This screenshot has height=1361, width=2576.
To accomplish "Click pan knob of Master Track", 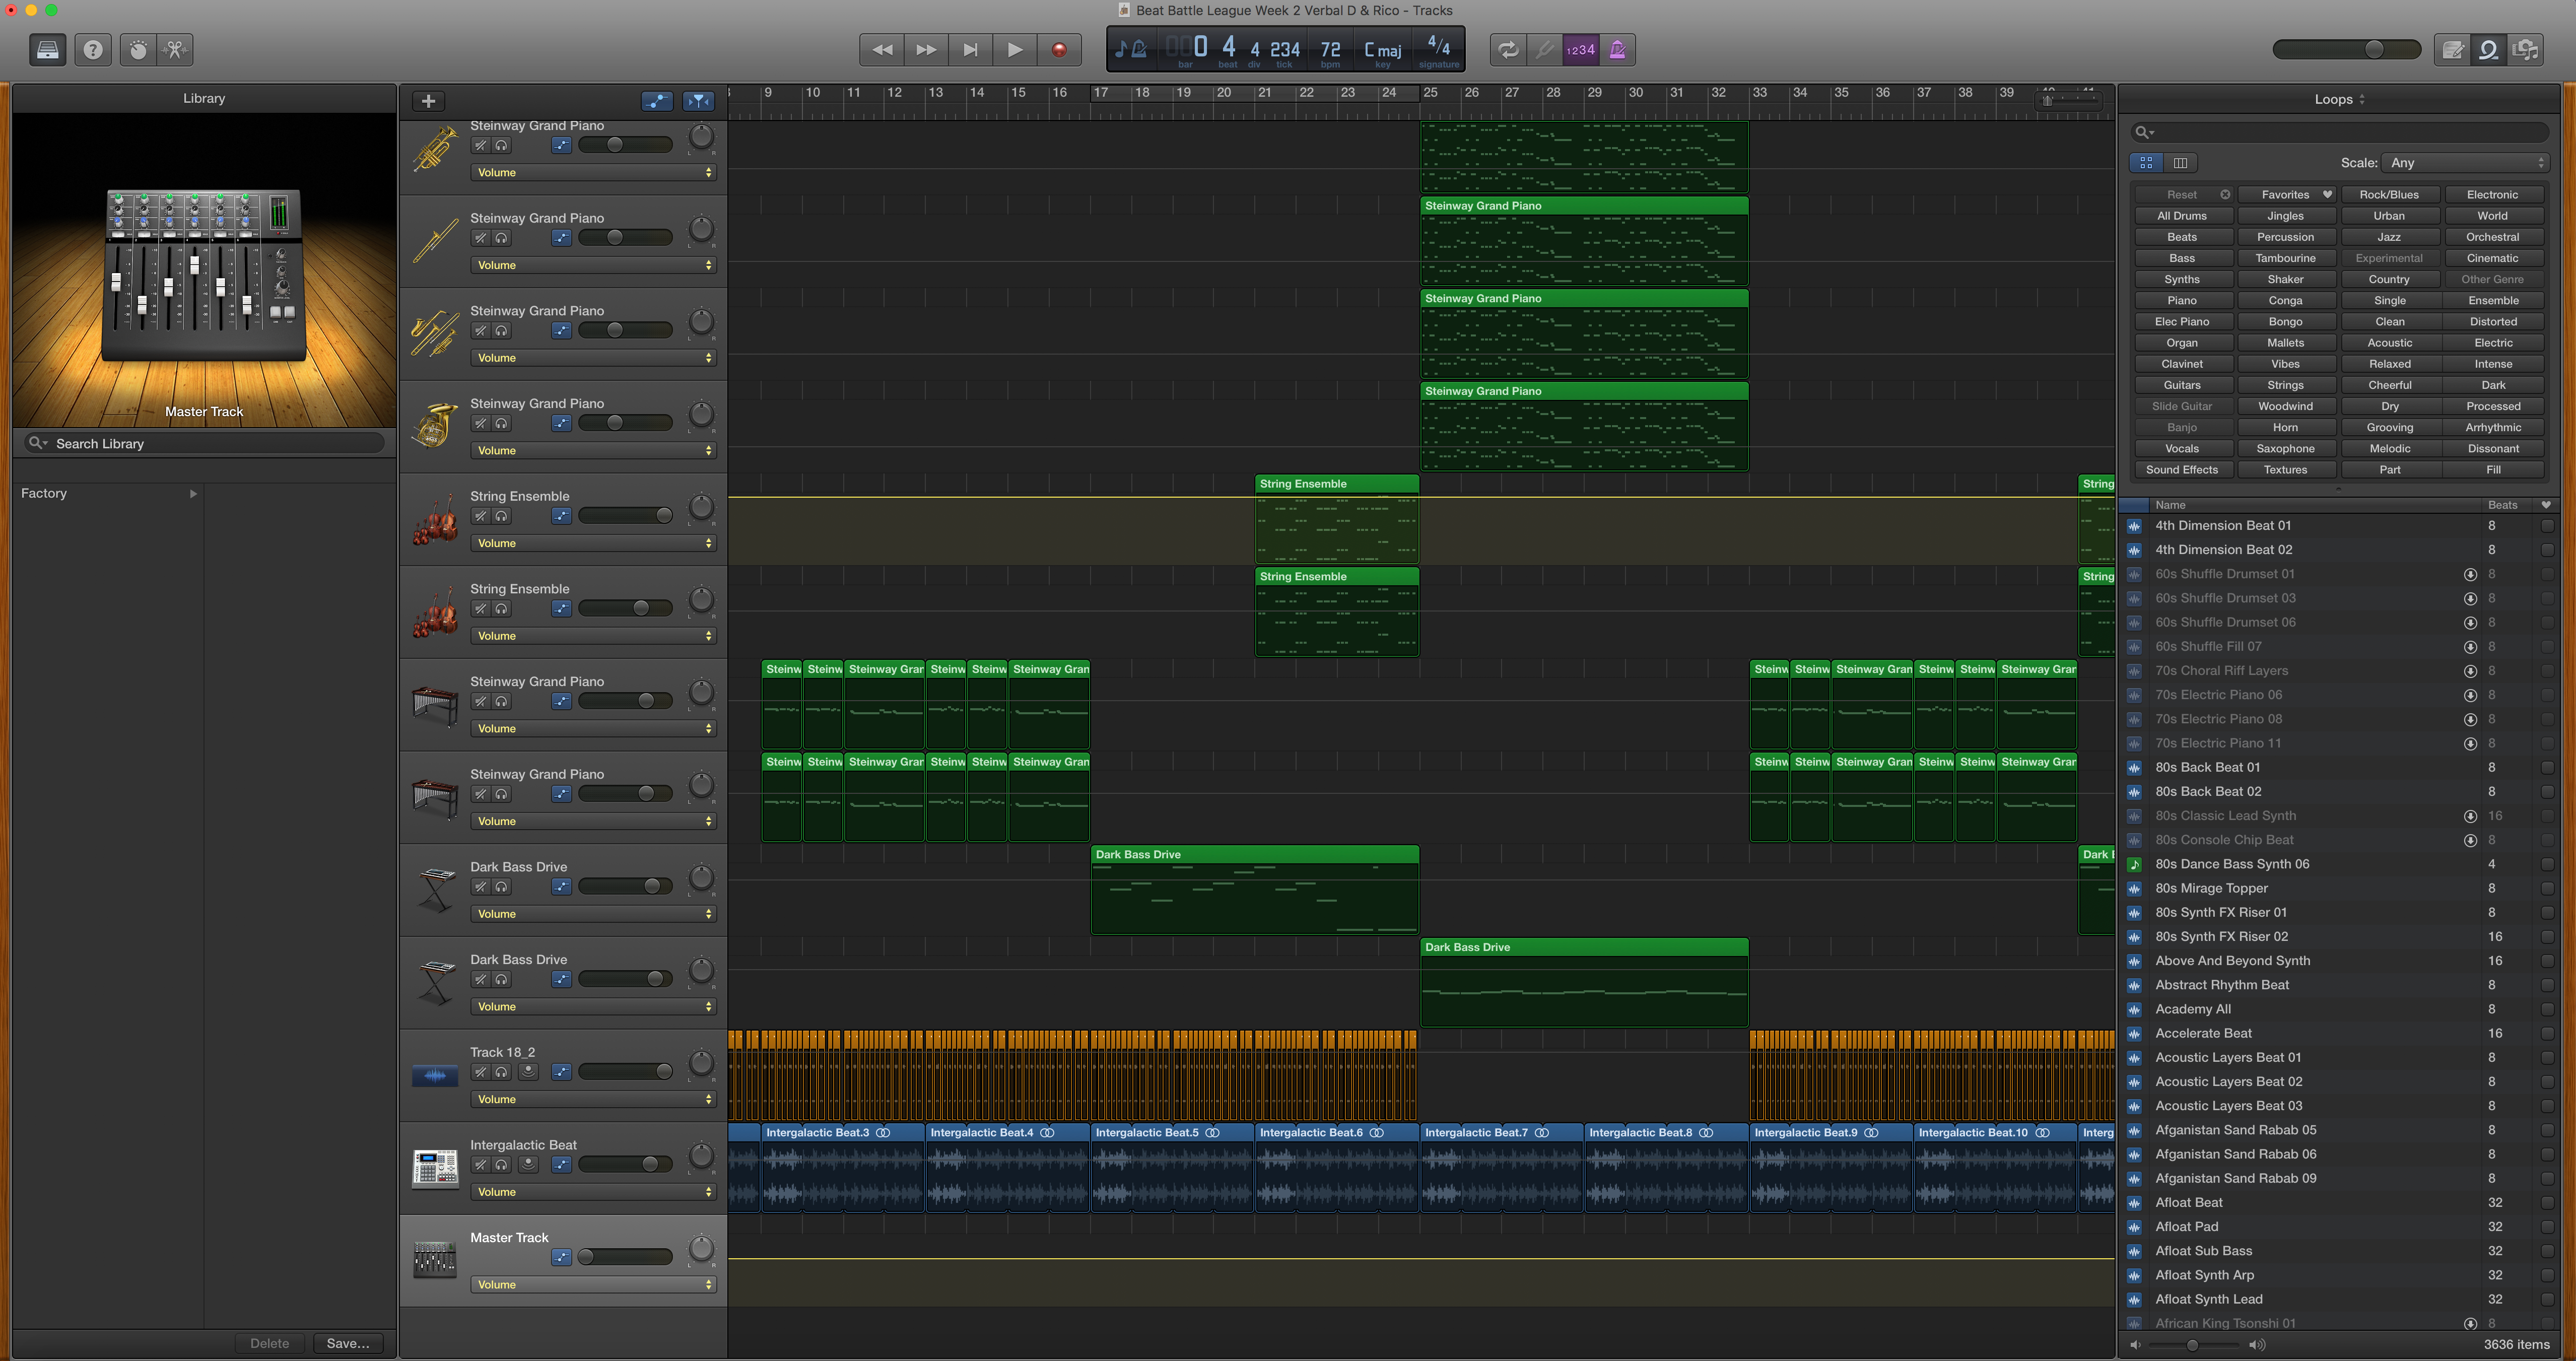I will click(x=702, y=1249).
